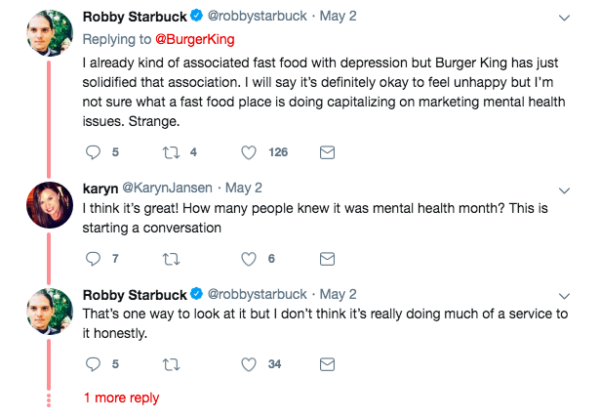The height and width of the screenshot is (419, 600).
Task: Send first tweet via direct message envelope
Action: (x=327, y=152)
